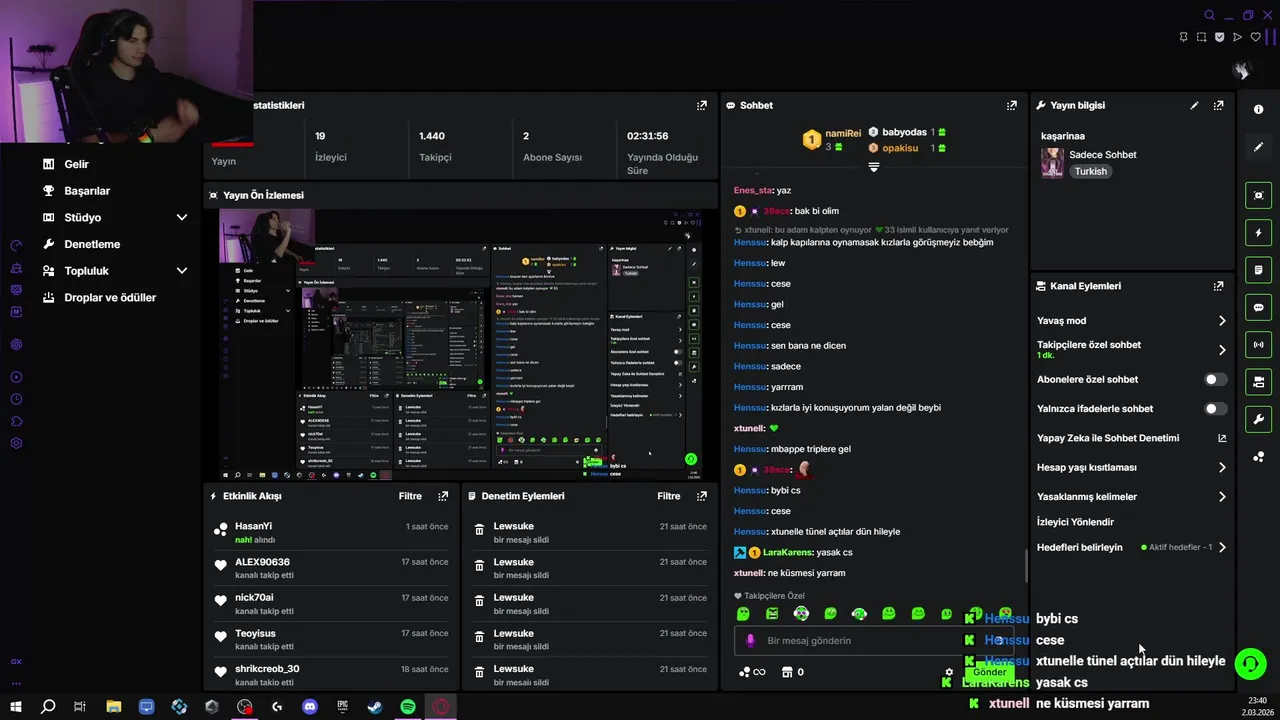This screenshot has height=720, width=1280.
Task: Click the stream preview thumbnail
Action: [460, 344]
